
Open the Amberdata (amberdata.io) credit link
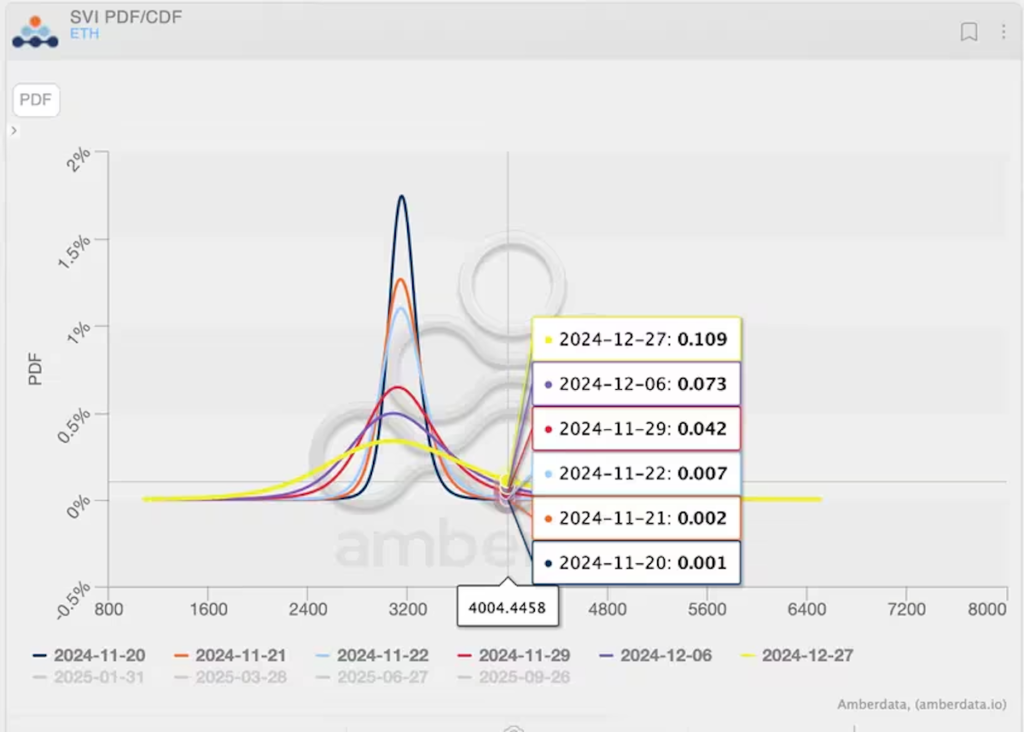tap(921, 704)
